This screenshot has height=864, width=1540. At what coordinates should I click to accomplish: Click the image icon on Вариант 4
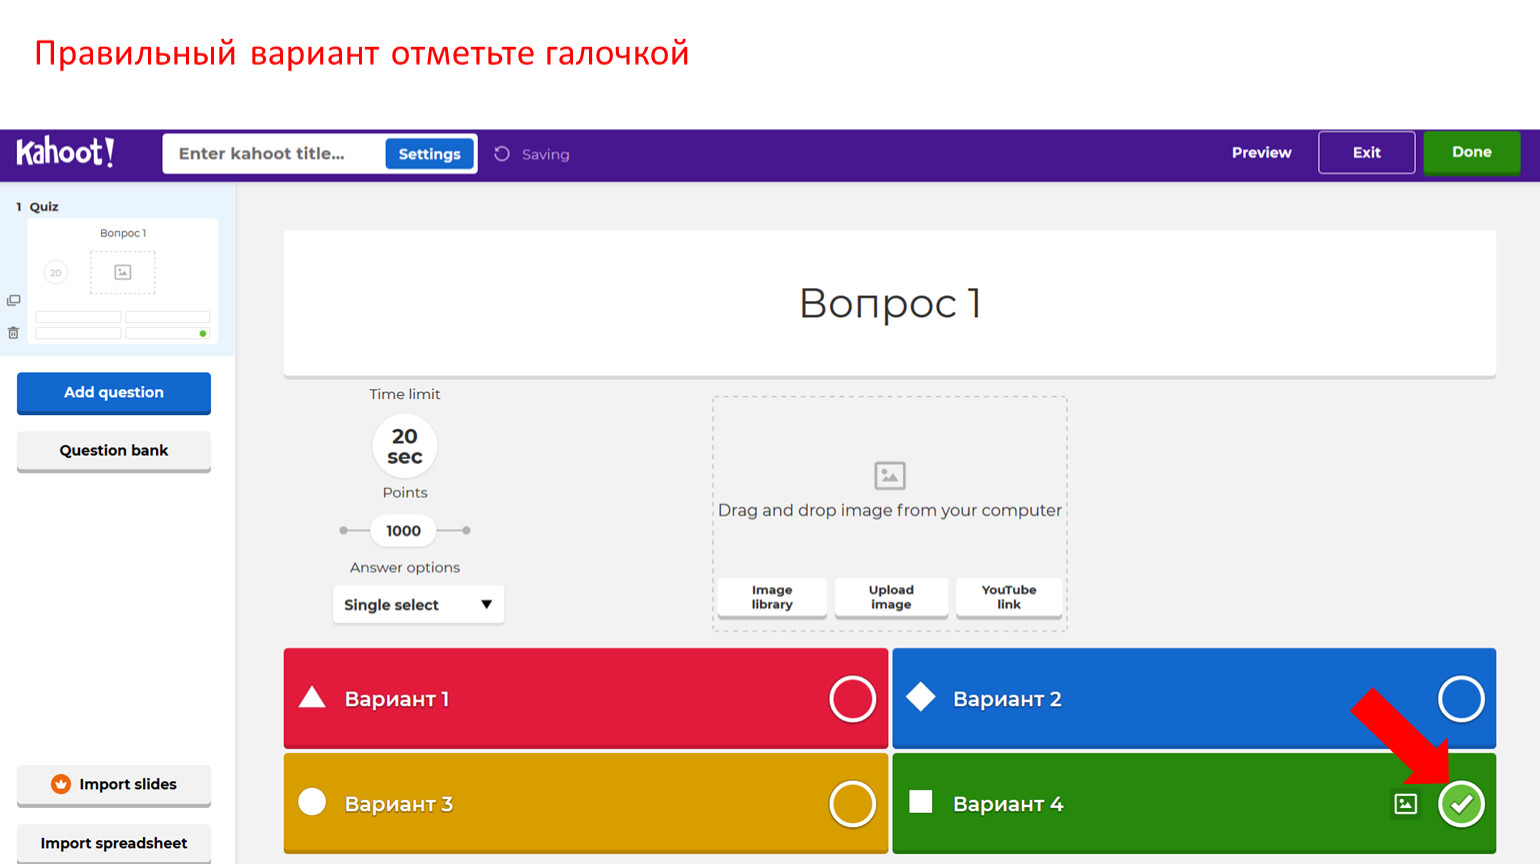tap(1405, 804)
